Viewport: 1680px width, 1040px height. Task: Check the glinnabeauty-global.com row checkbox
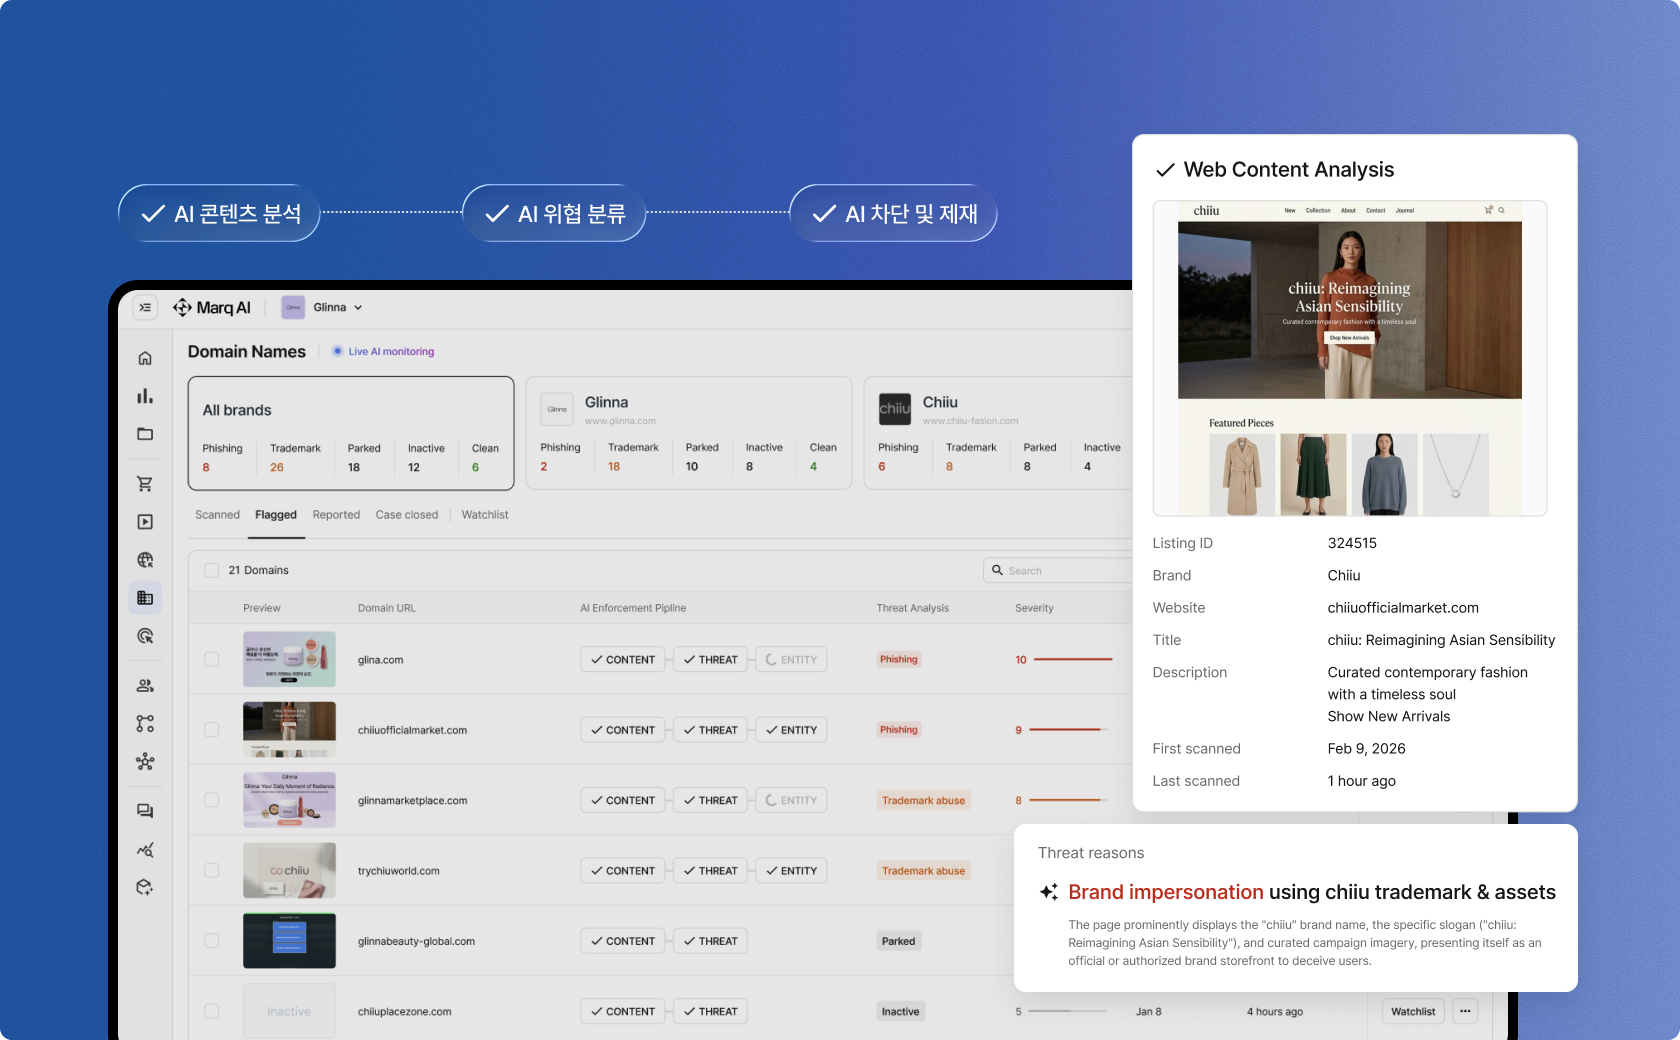click(x=211, y=941)
